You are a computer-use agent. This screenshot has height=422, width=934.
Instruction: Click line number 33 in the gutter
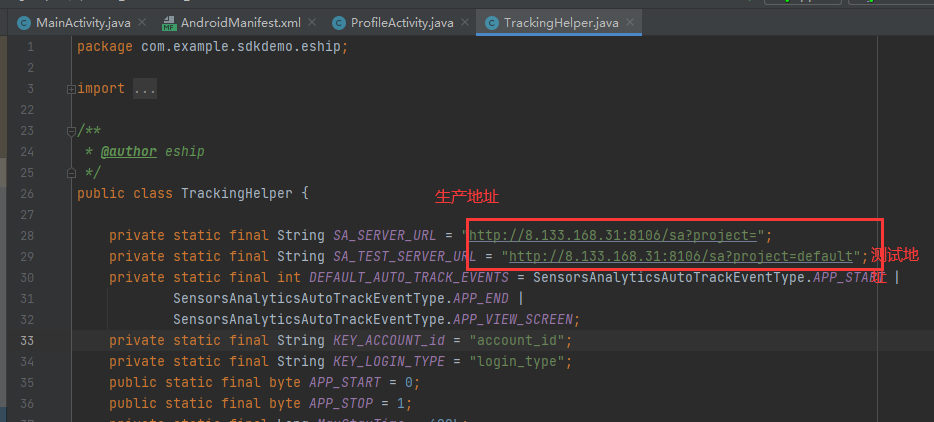pyautogui.click(x=27, y=340)
